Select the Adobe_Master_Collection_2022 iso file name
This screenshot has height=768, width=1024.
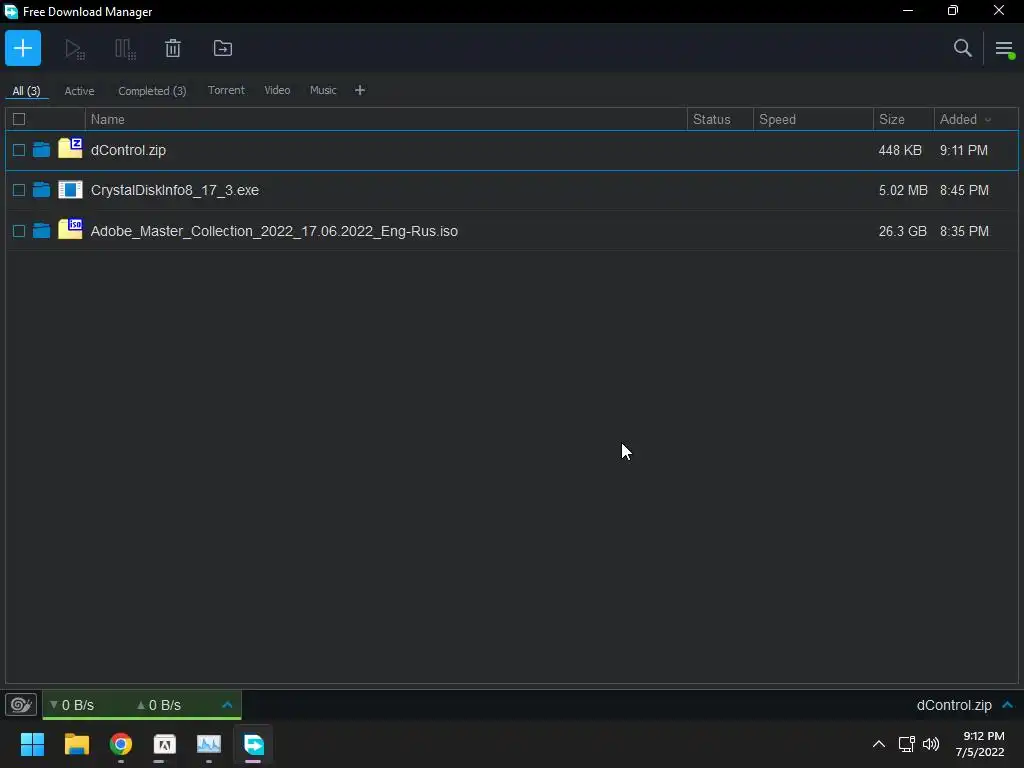pyautogui.click(x=274, y=231)
